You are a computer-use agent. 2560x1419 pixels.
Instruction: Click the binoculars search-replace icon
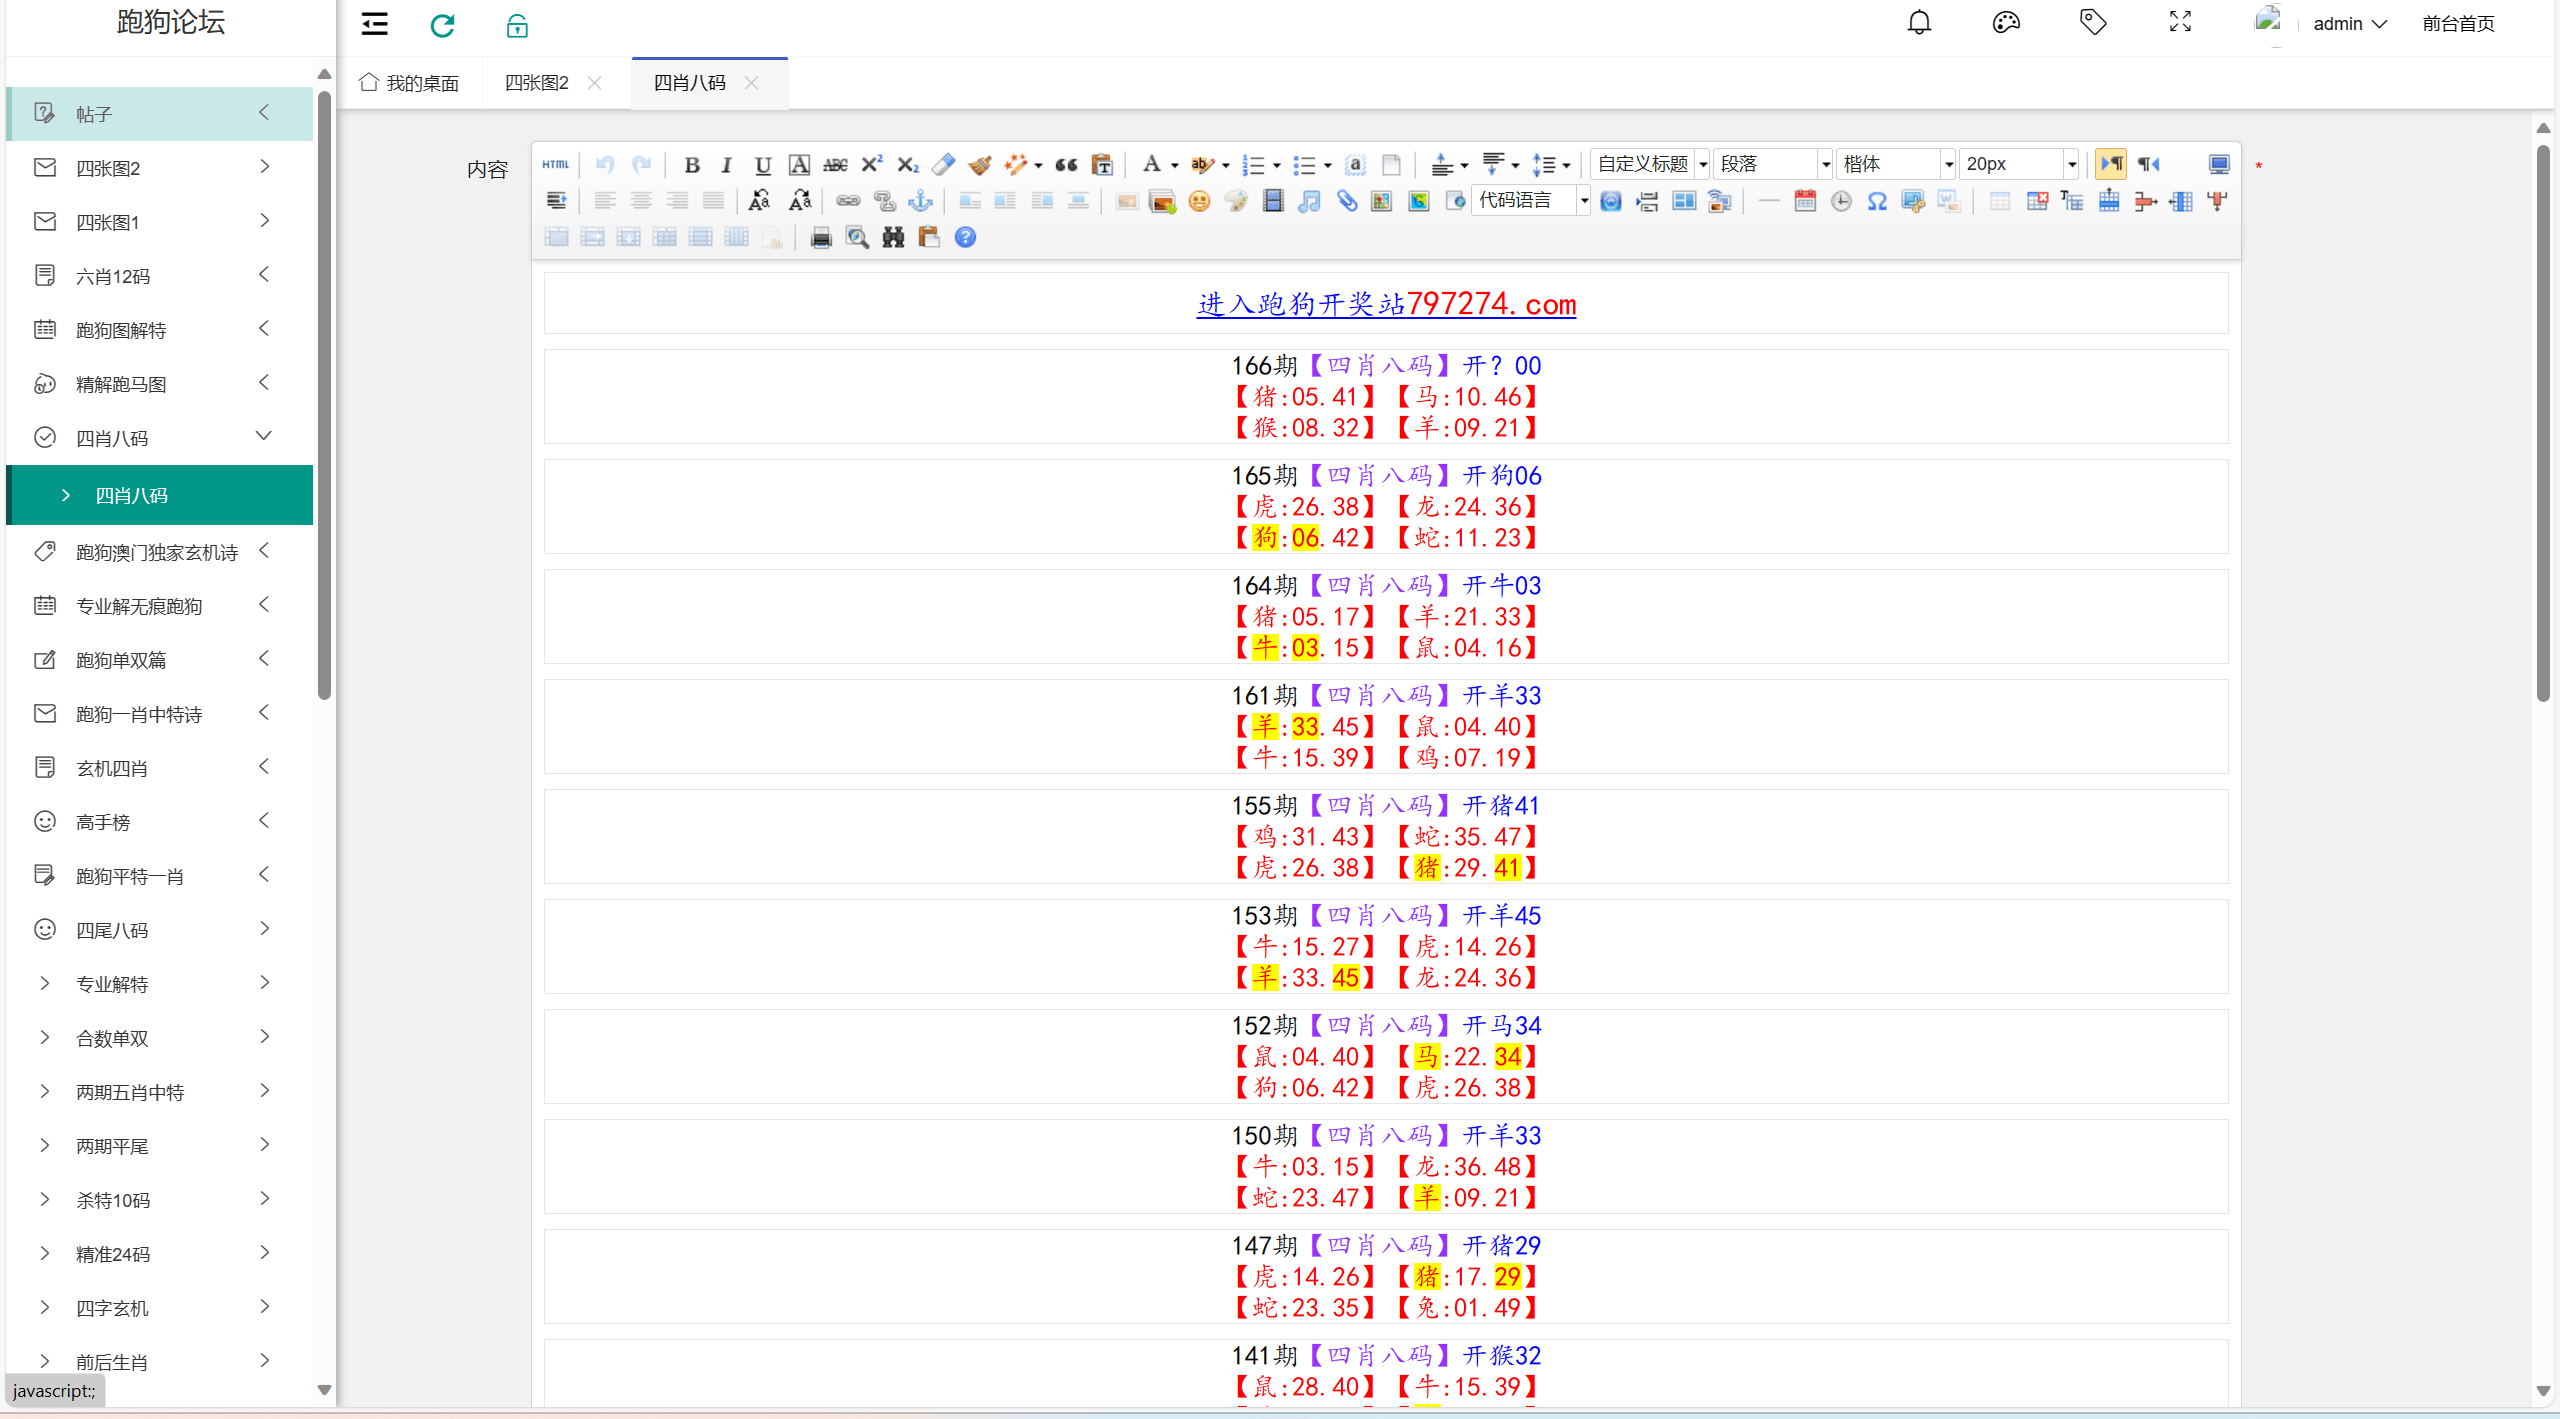tap(893, 237)
